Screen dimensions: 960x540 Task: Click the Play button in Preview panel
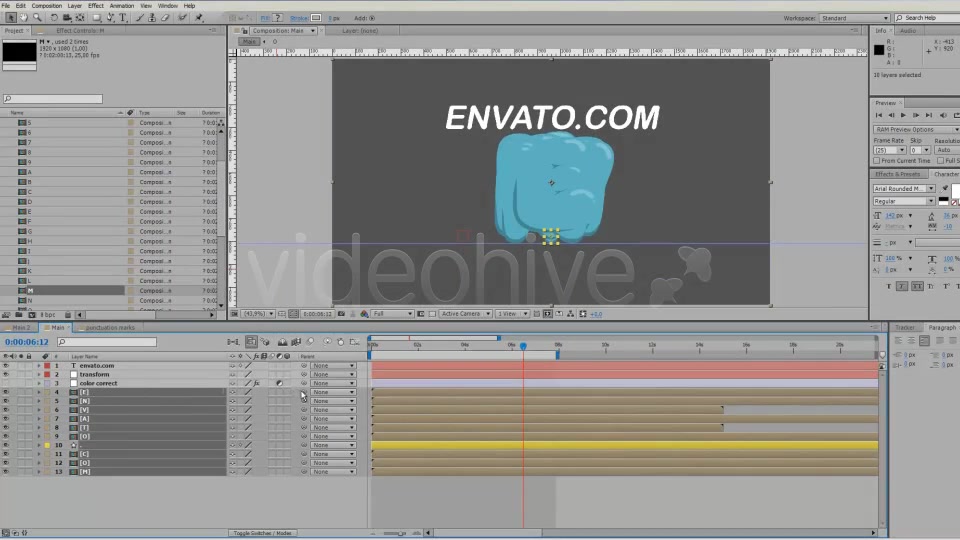[x=903, y=115]
